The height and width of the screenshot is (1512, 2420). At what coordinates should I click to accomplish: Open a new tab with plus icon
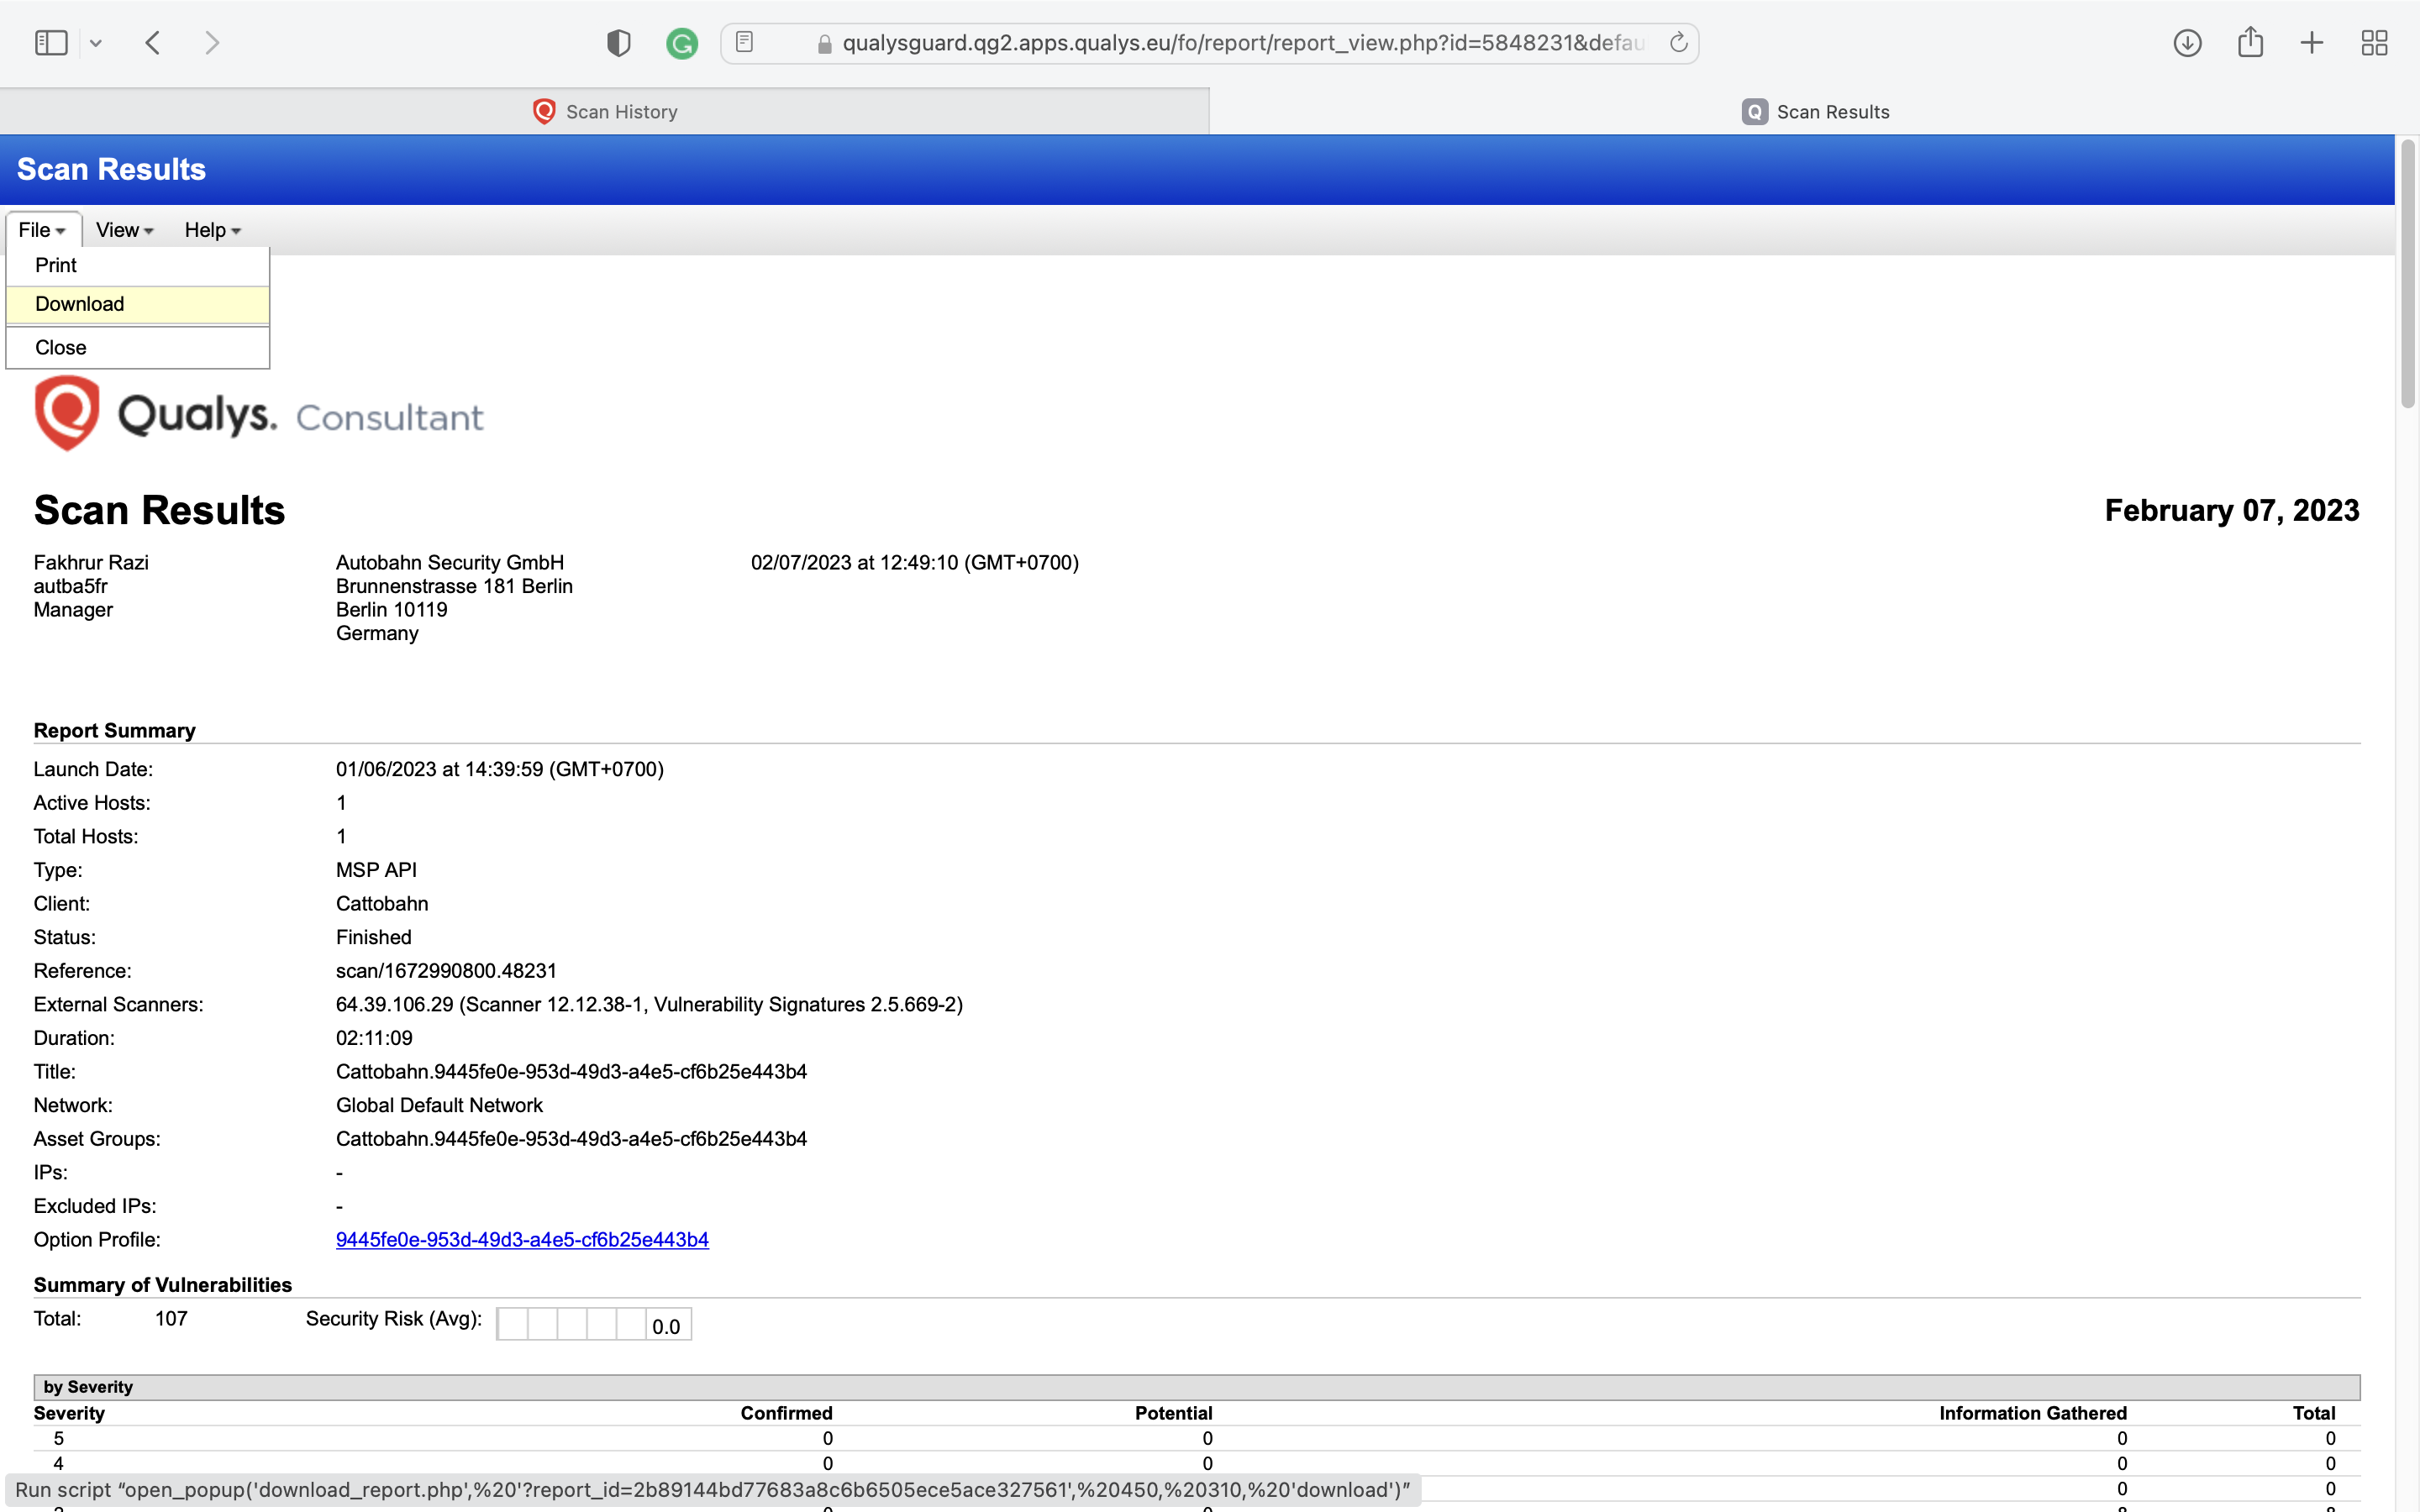[2312, 43]
